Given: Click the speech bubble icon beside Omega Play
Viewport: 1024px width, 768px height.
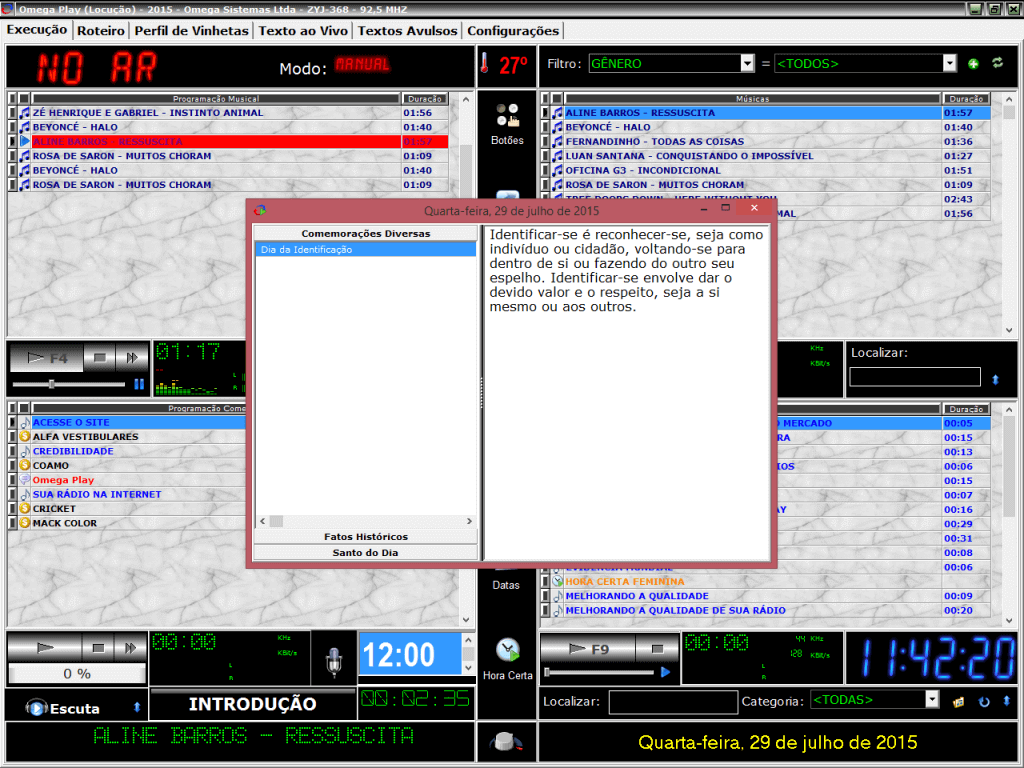Looking at the screenshot, I should [25, 479].
